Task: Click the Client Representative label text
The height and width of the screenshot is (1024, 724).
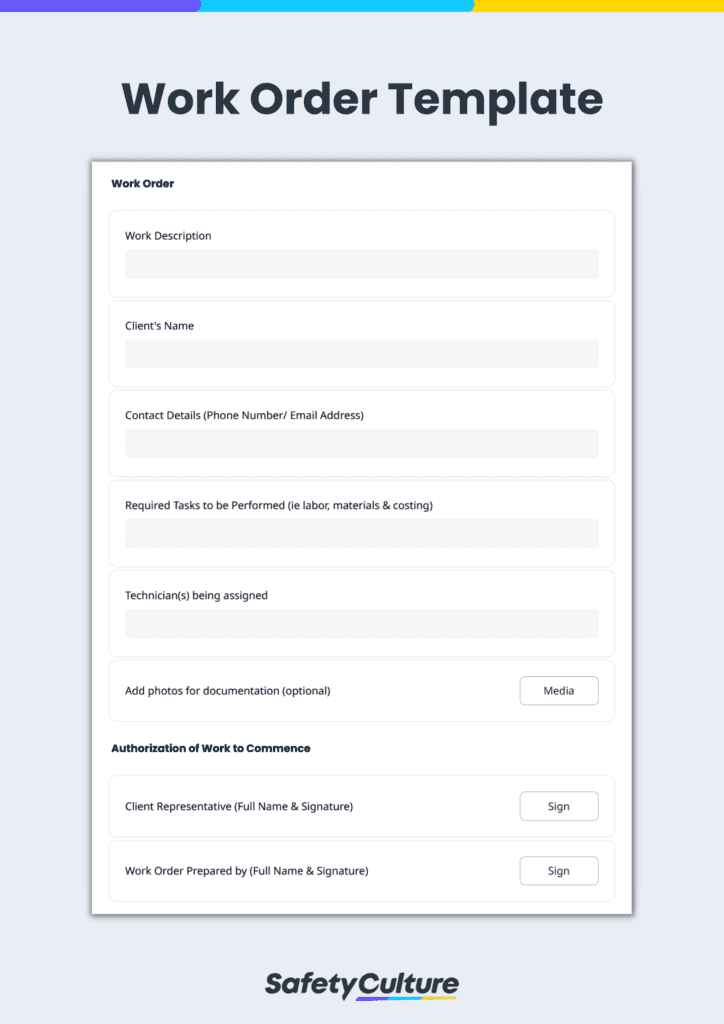Action: (x=238, y=807)
